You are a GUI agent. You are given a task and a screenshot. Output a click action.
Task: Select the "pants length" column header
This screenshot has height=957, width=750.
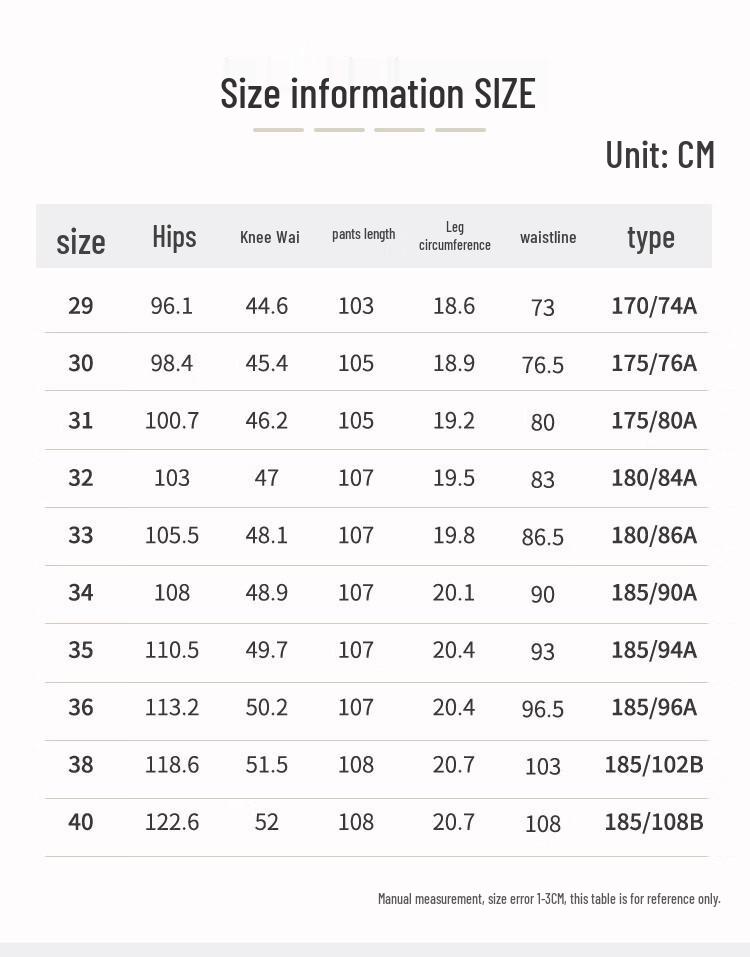pyautogui.click(x=363, y=234)
